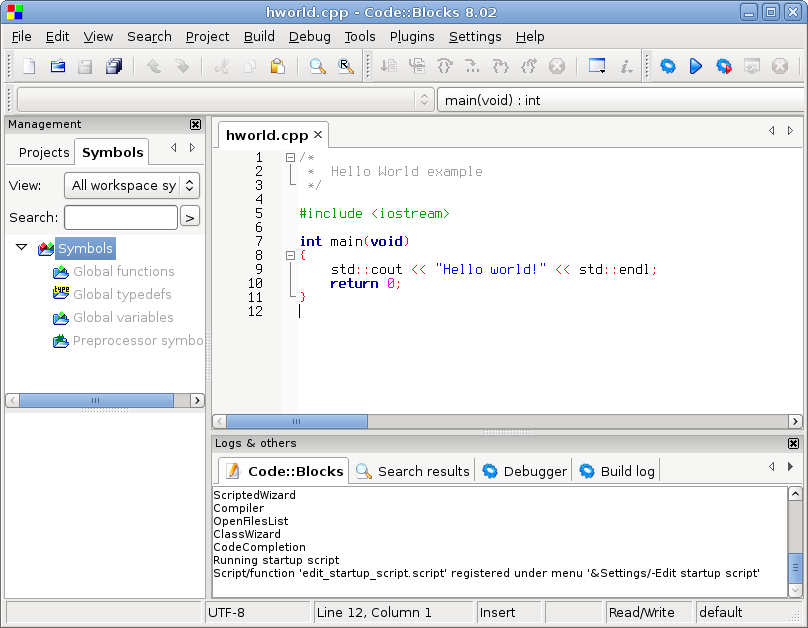The width and height of the screenshot is (808, 628).
Task: Click the search go button ">"
Action: point(190,217)
